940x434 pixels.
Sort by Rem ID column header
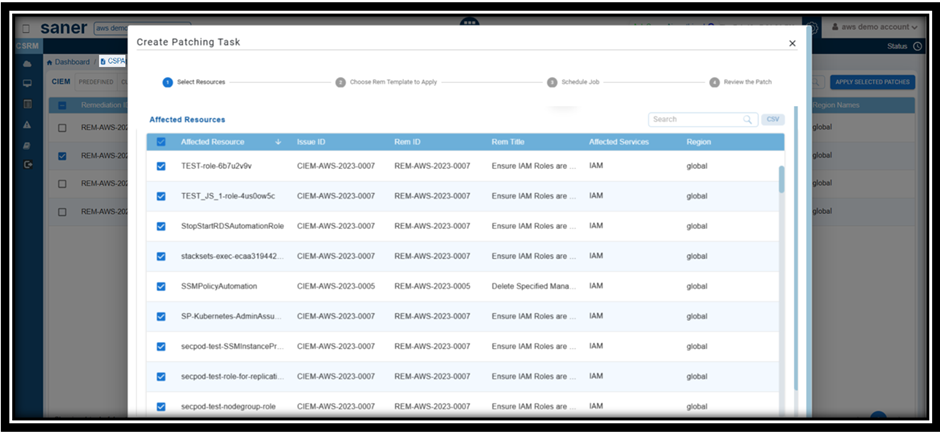pyautogui.click(x=407, y=142)
